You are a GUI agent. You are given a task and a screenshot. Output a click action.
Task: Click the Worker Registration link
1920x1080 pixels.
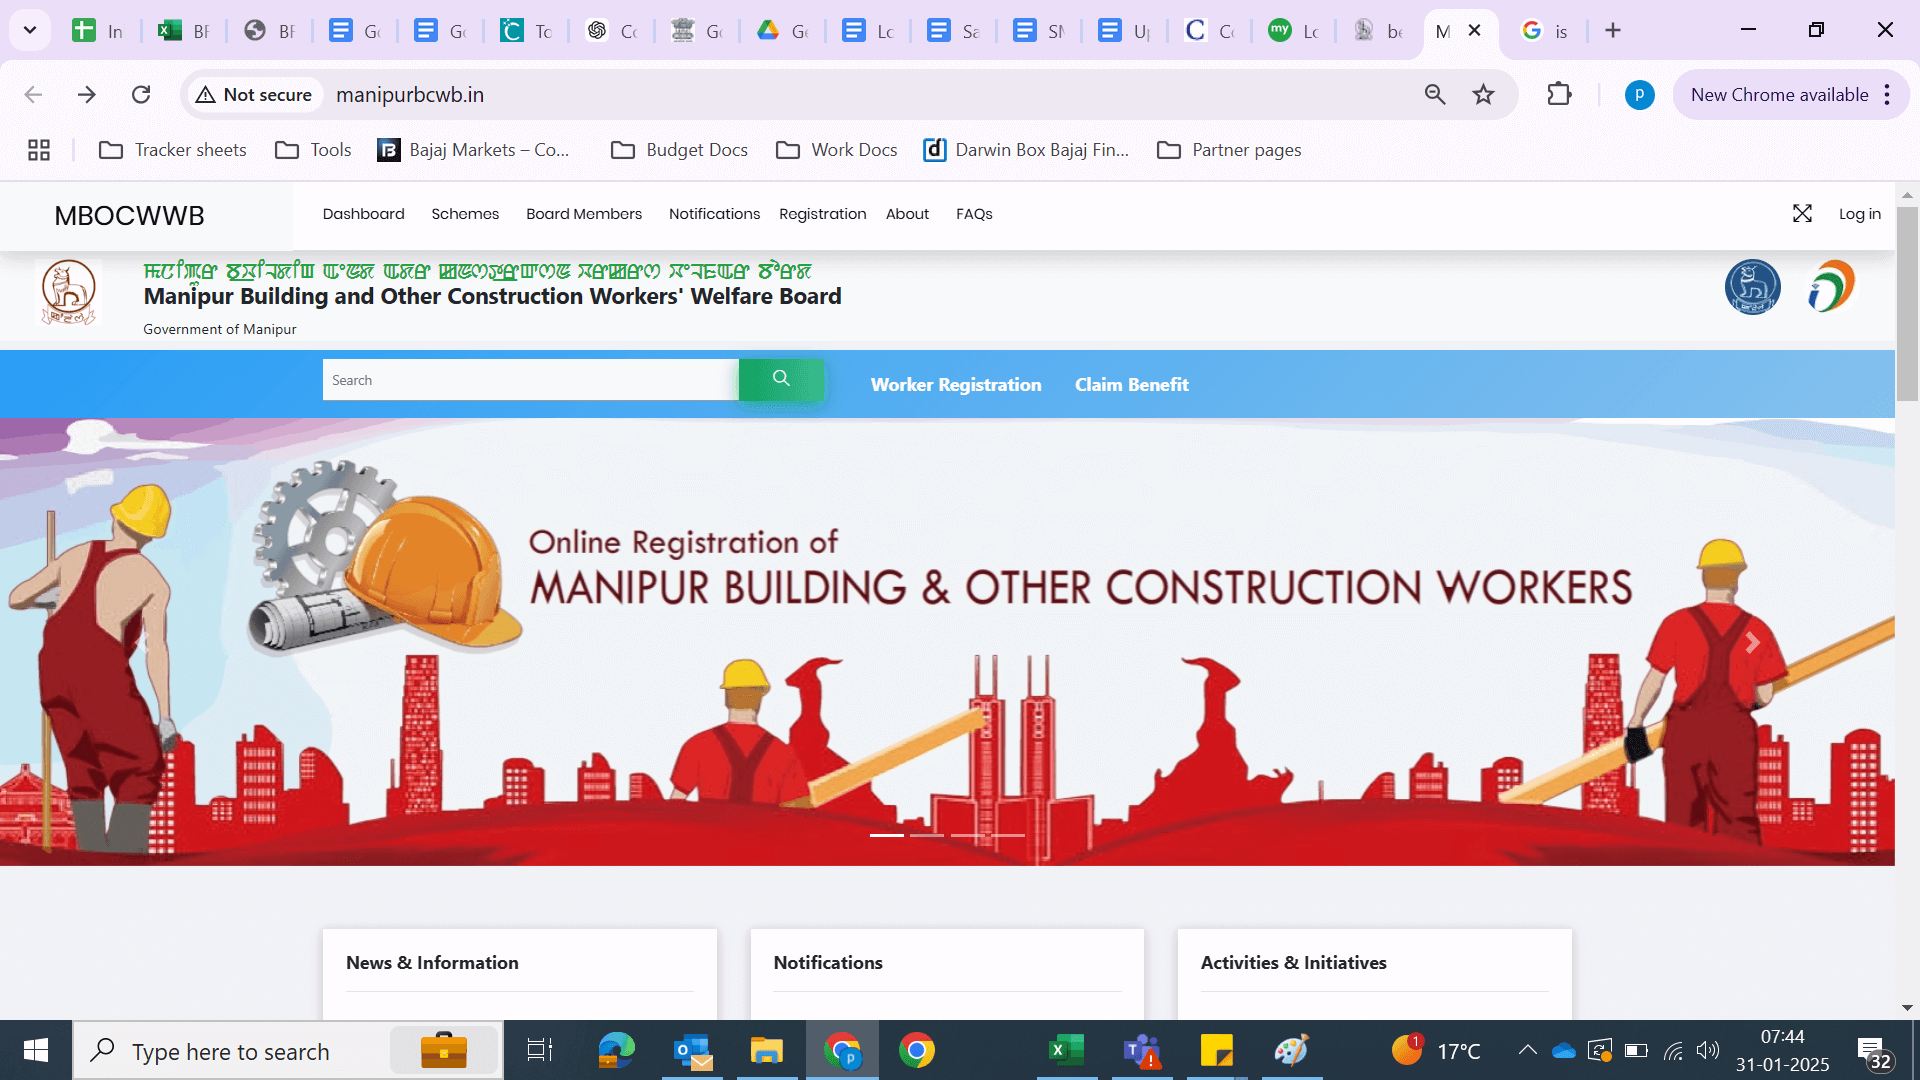[955, 385]
